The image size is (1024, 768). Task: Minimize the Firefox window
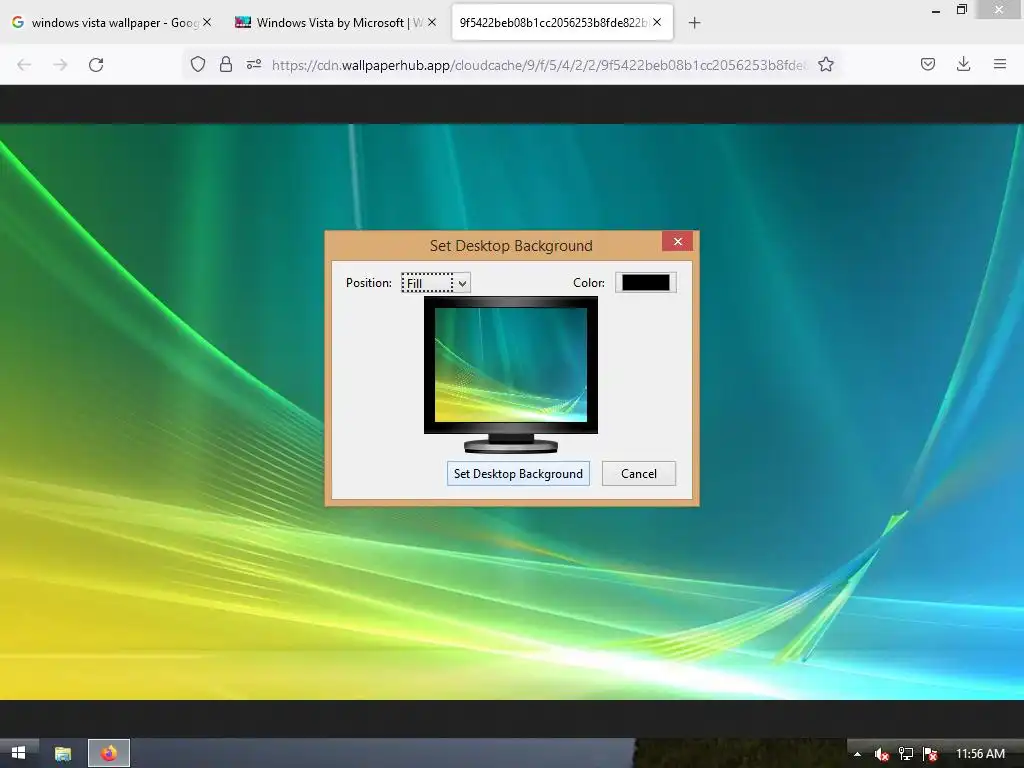pyautogui.click(x=936, y=10)
